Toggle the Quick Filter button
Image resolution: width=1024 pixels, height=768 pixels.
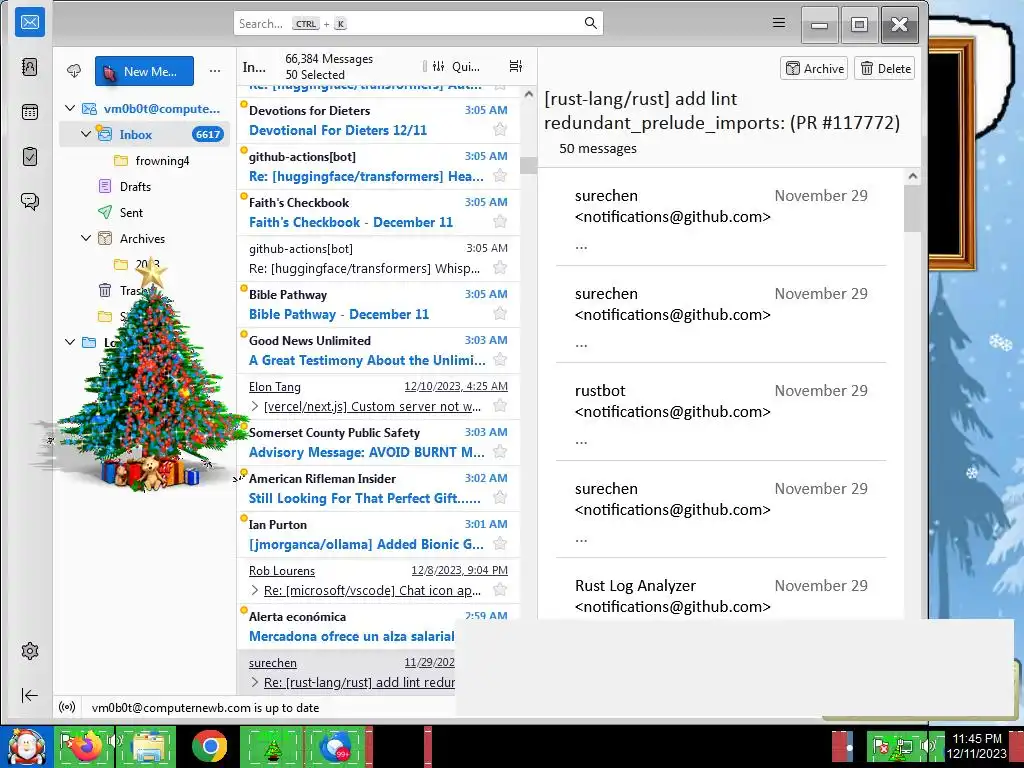coord(456,66)
